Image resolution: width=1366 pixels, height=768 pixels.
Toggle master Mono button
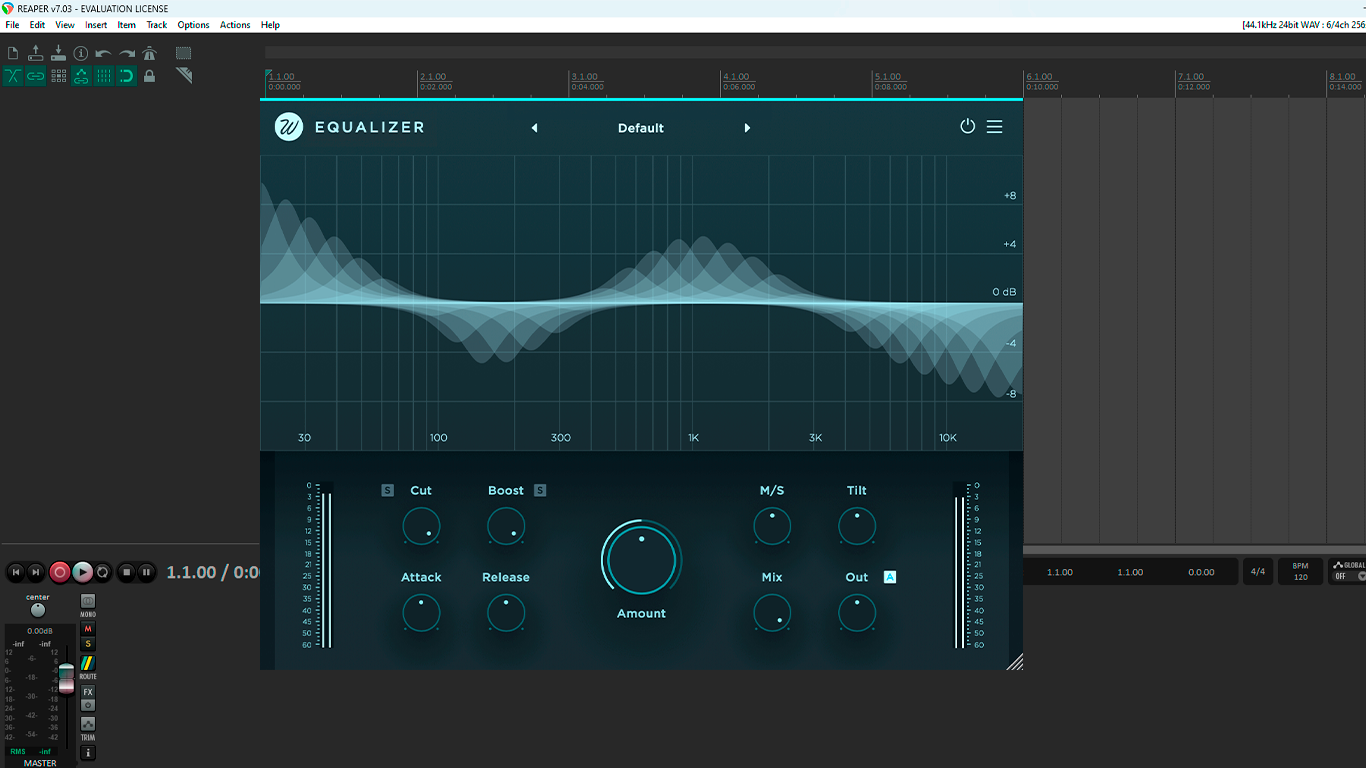click(x=88, y=602)
